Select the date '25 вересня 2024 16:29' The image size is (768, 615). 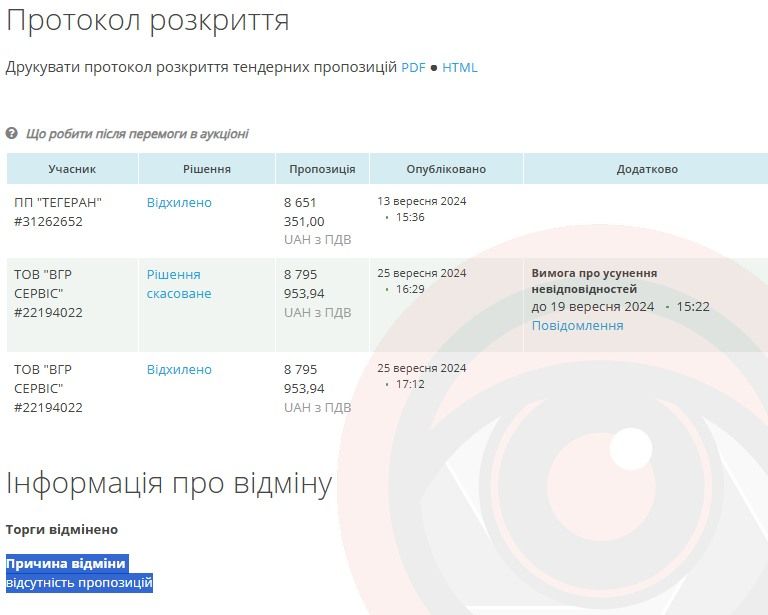pos(422,281)
